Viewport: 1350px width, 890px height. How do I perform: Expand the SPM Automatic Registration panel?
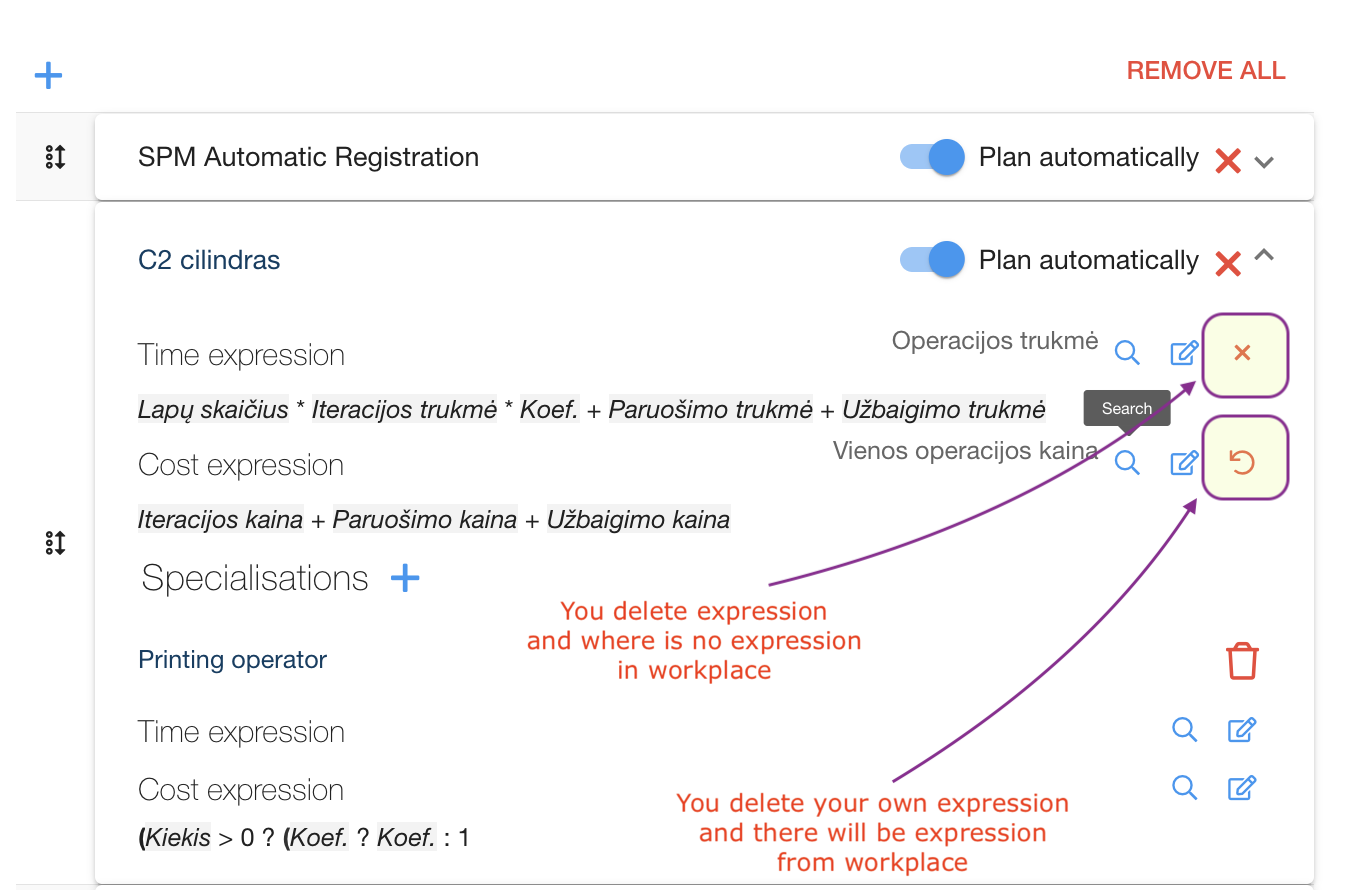1264,161
